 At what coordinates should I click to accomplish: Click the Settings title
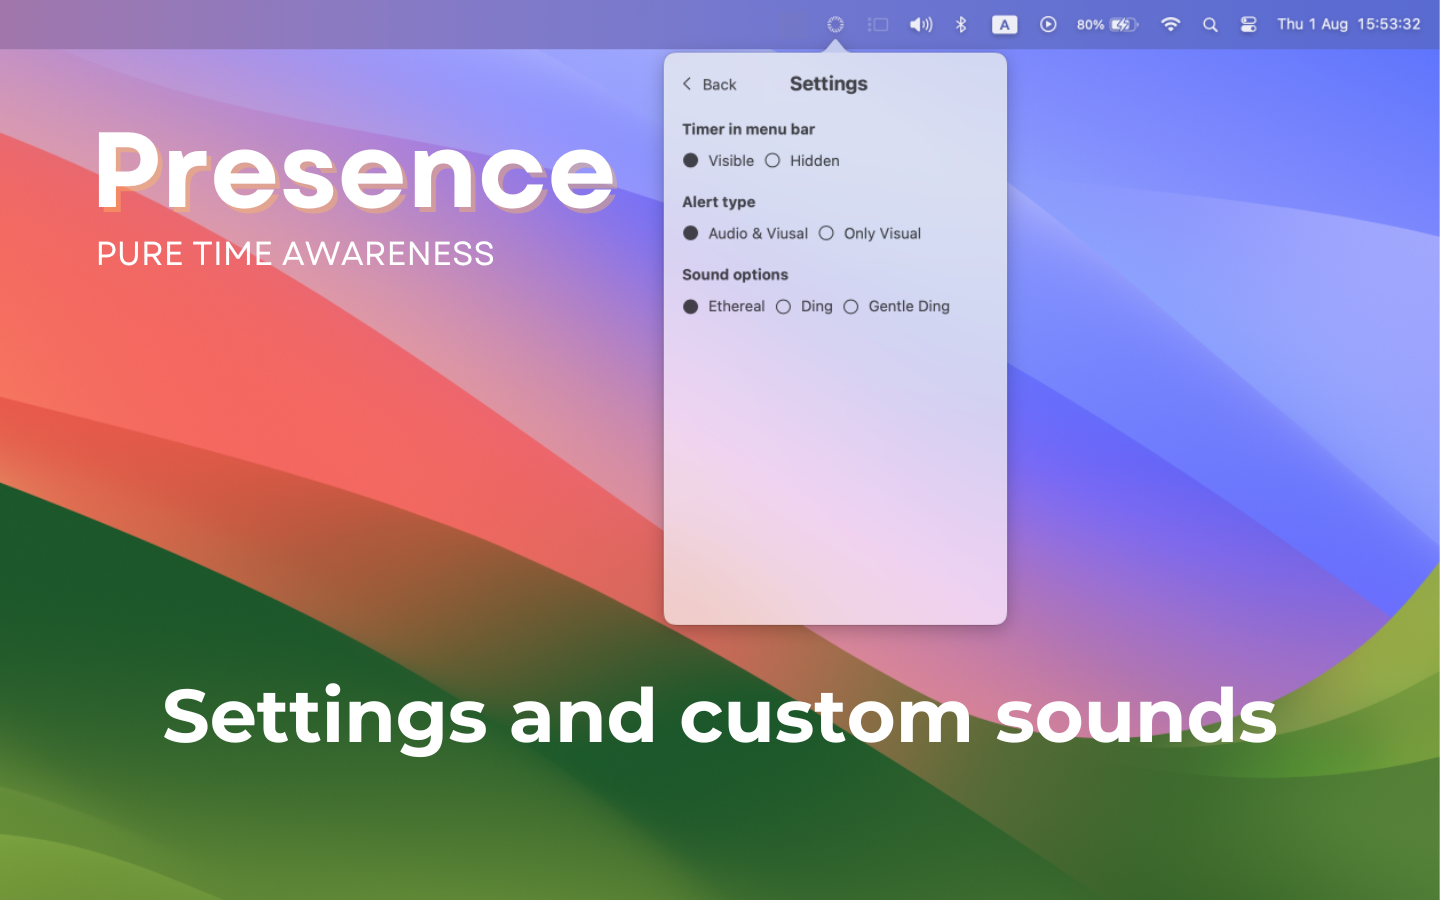(x=828, y=84)
